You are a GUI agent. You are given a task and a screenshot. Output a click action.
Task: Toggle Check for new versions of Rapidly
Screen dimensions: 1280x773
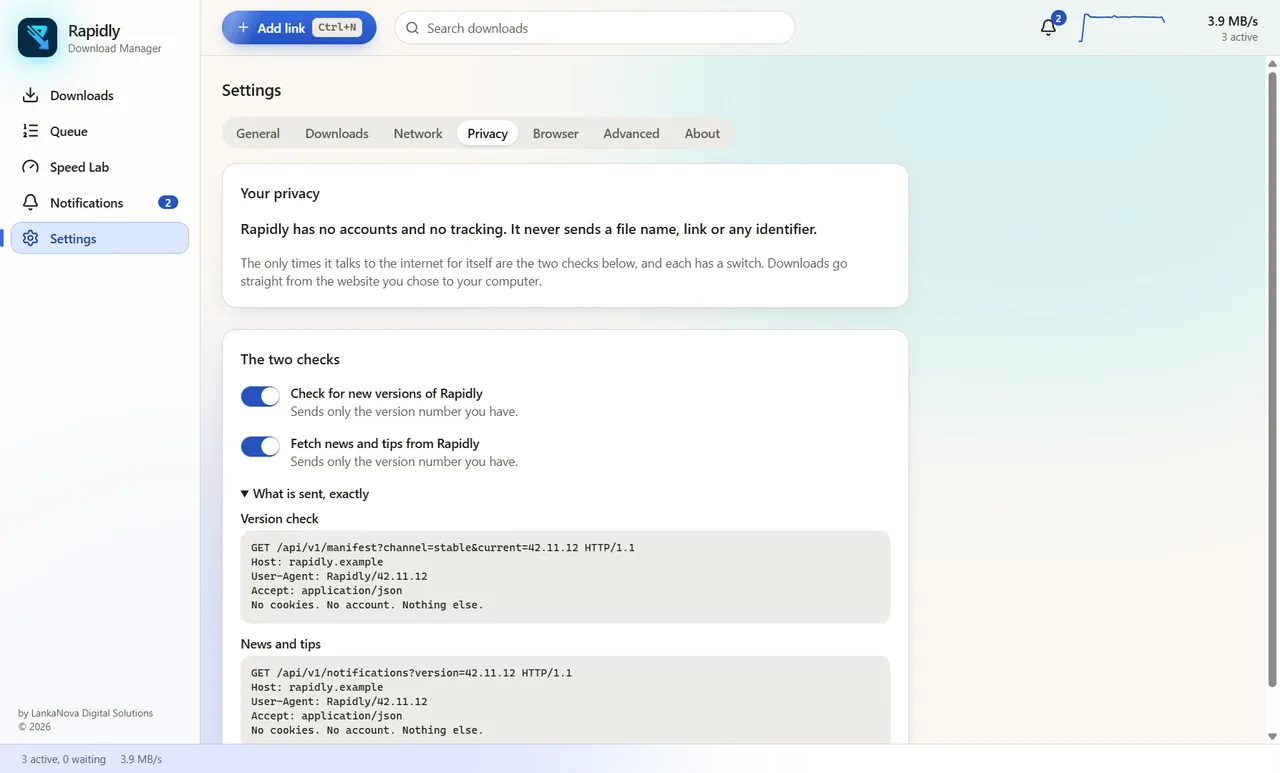pos(260,396)
